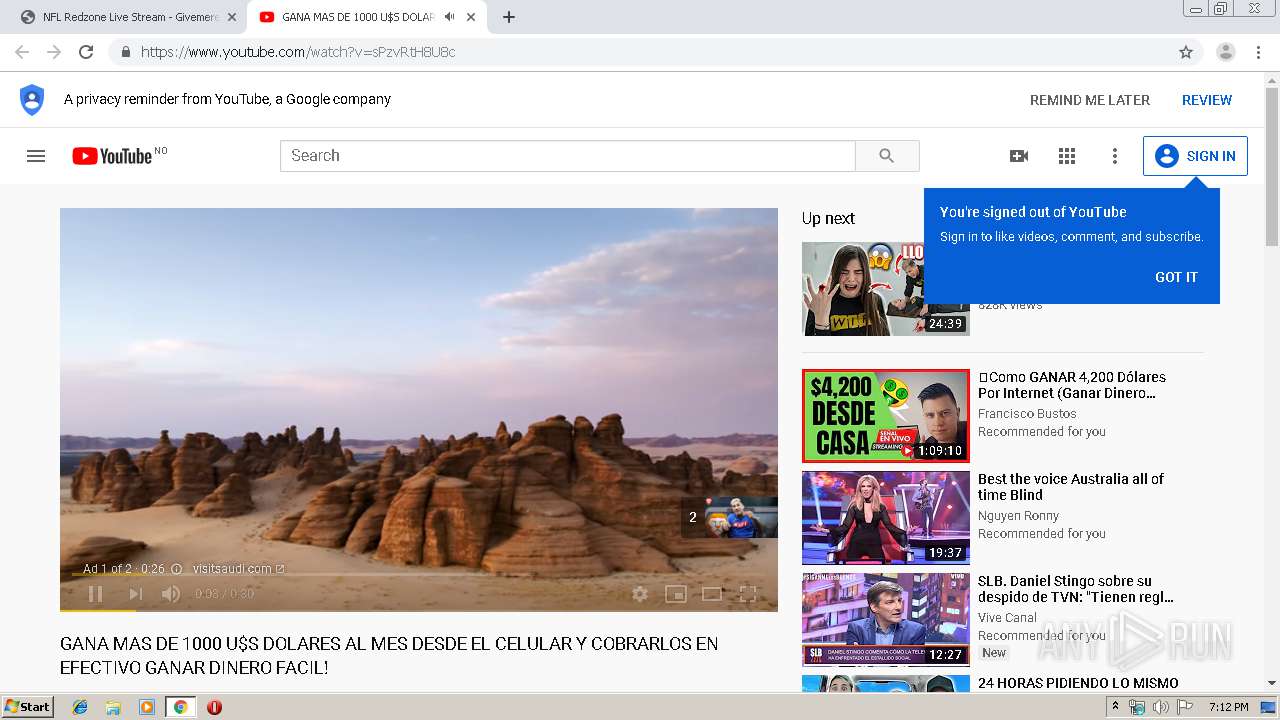1280x720 pixels.
Task: Launch Internet Explorer from taskbar
Action: [80, 707]
